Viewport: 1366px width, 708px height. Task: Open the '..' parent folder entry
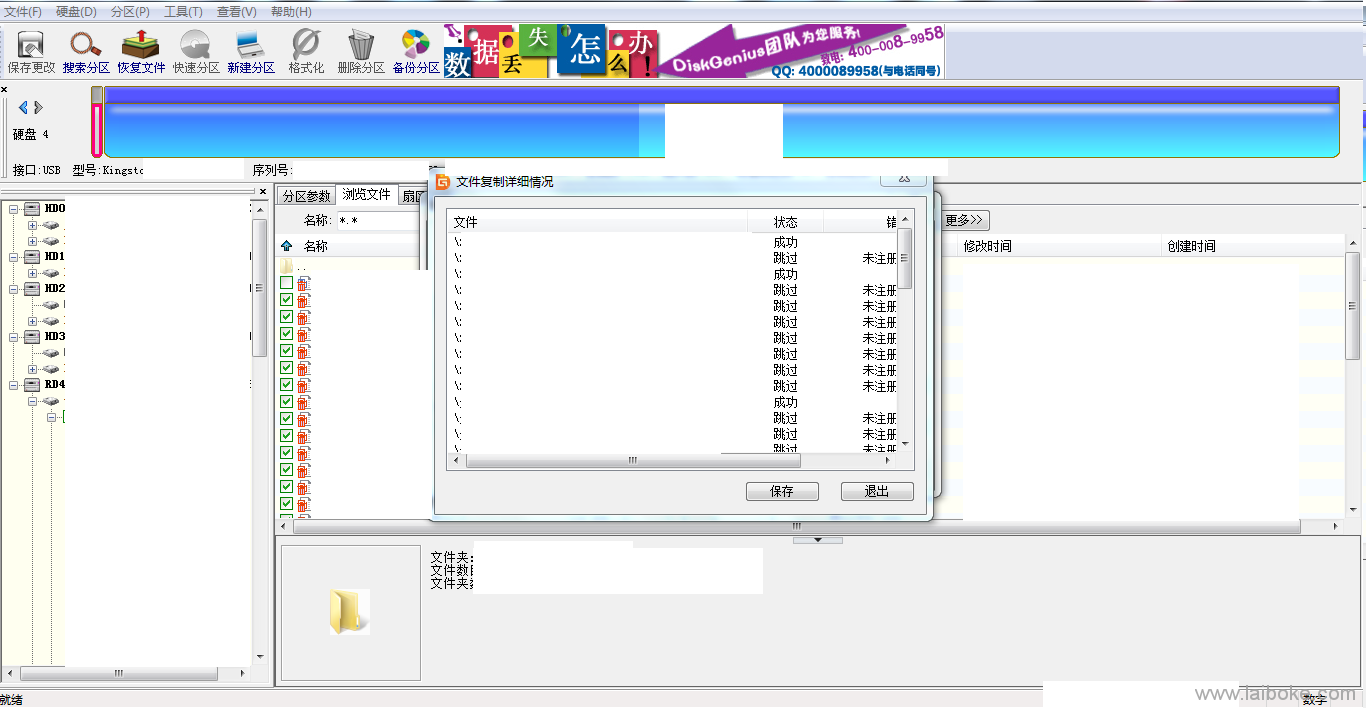click(x=295, y=267)
